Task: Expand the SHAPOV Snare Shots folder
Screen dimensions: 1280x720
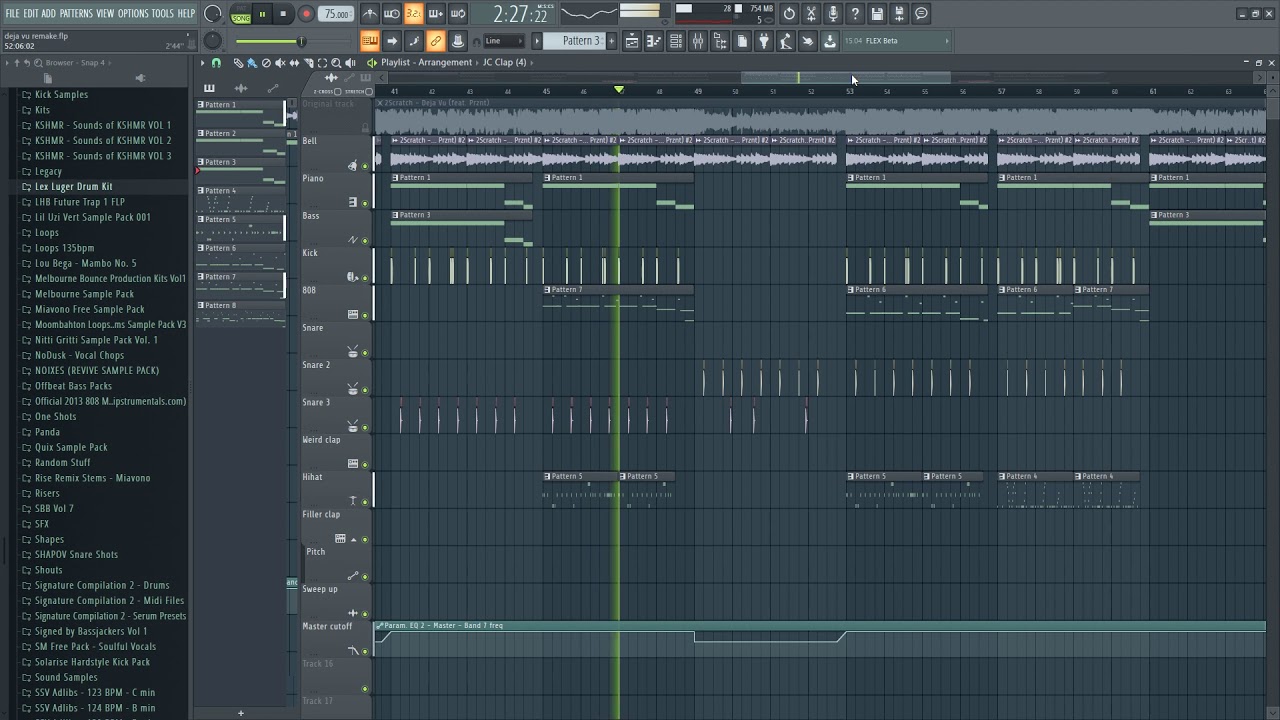Action: [76, 554]
